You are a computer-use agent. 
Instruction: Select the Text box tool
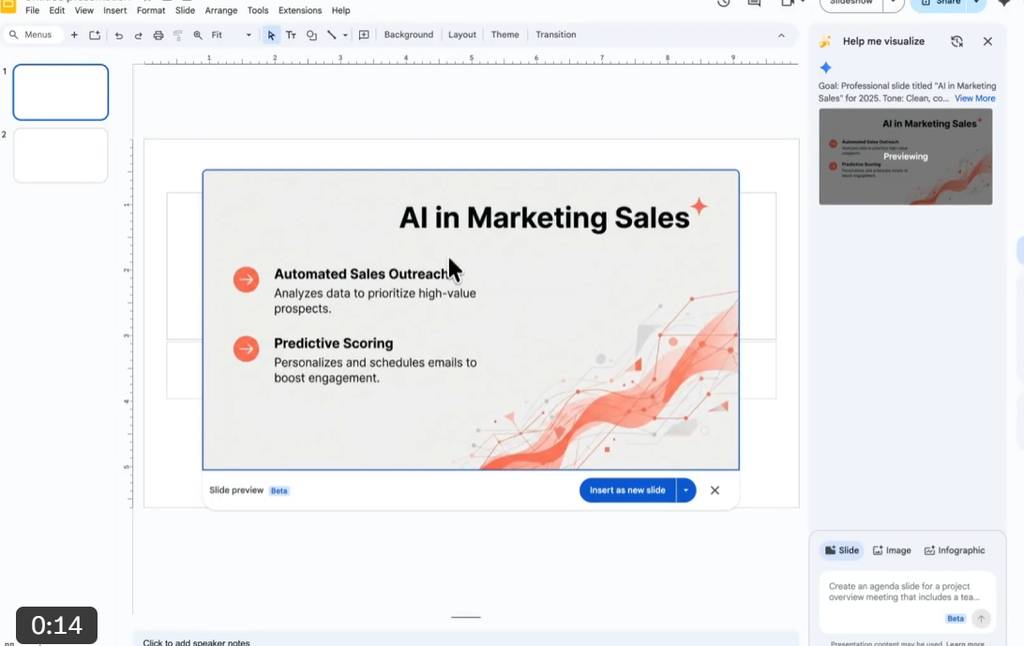click(291, 35)
